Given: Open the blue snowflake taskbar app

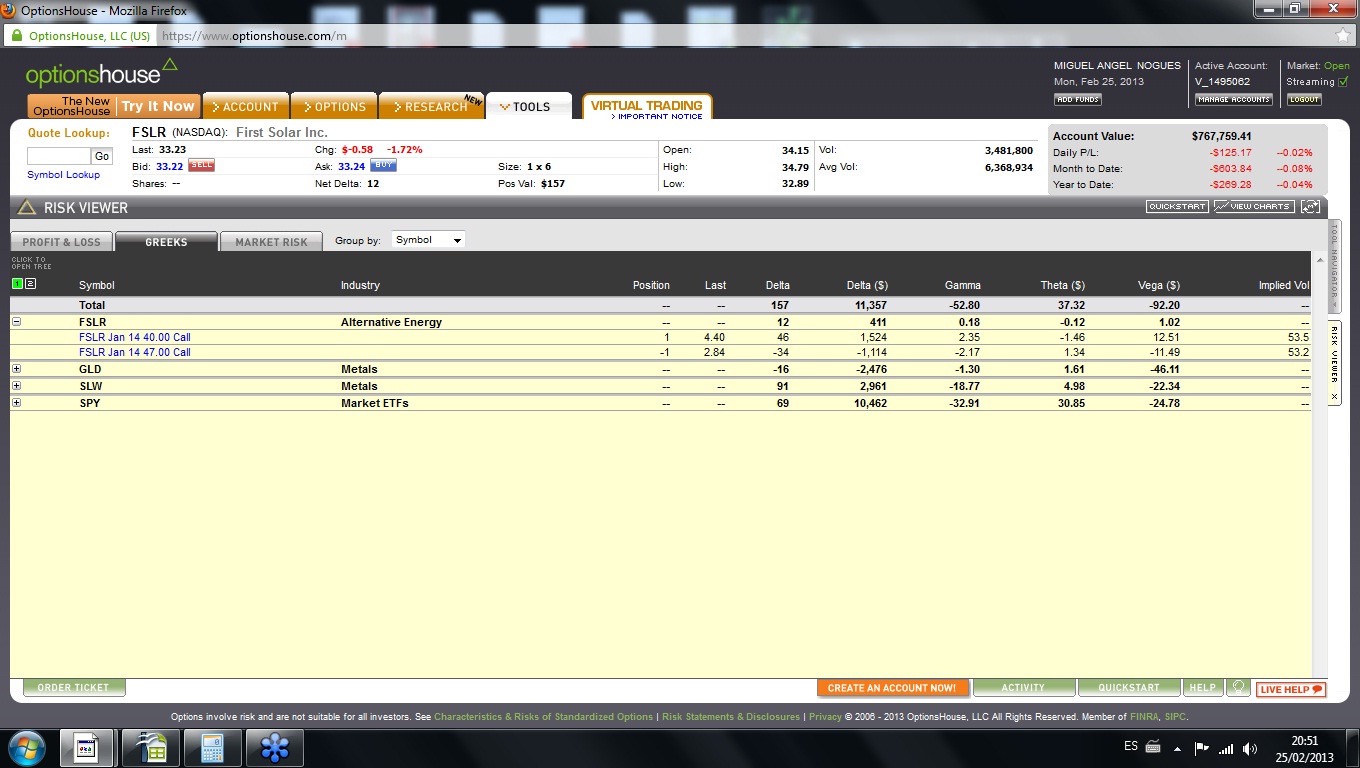Looking at the screenshot, I should tap(274, 747).
